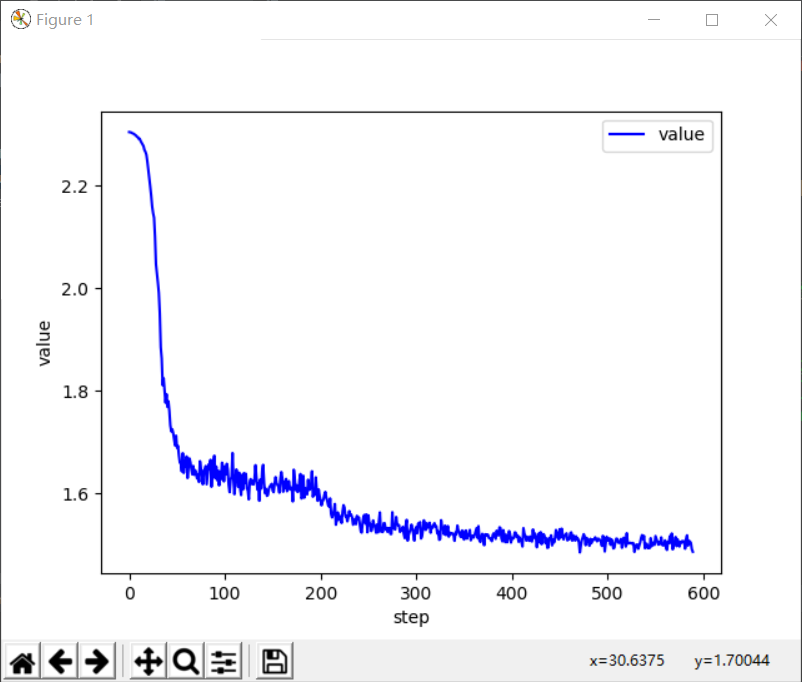
Task: Click the 400 x-axis tick label
Action: pyautogui.click(x=512, y=593)
